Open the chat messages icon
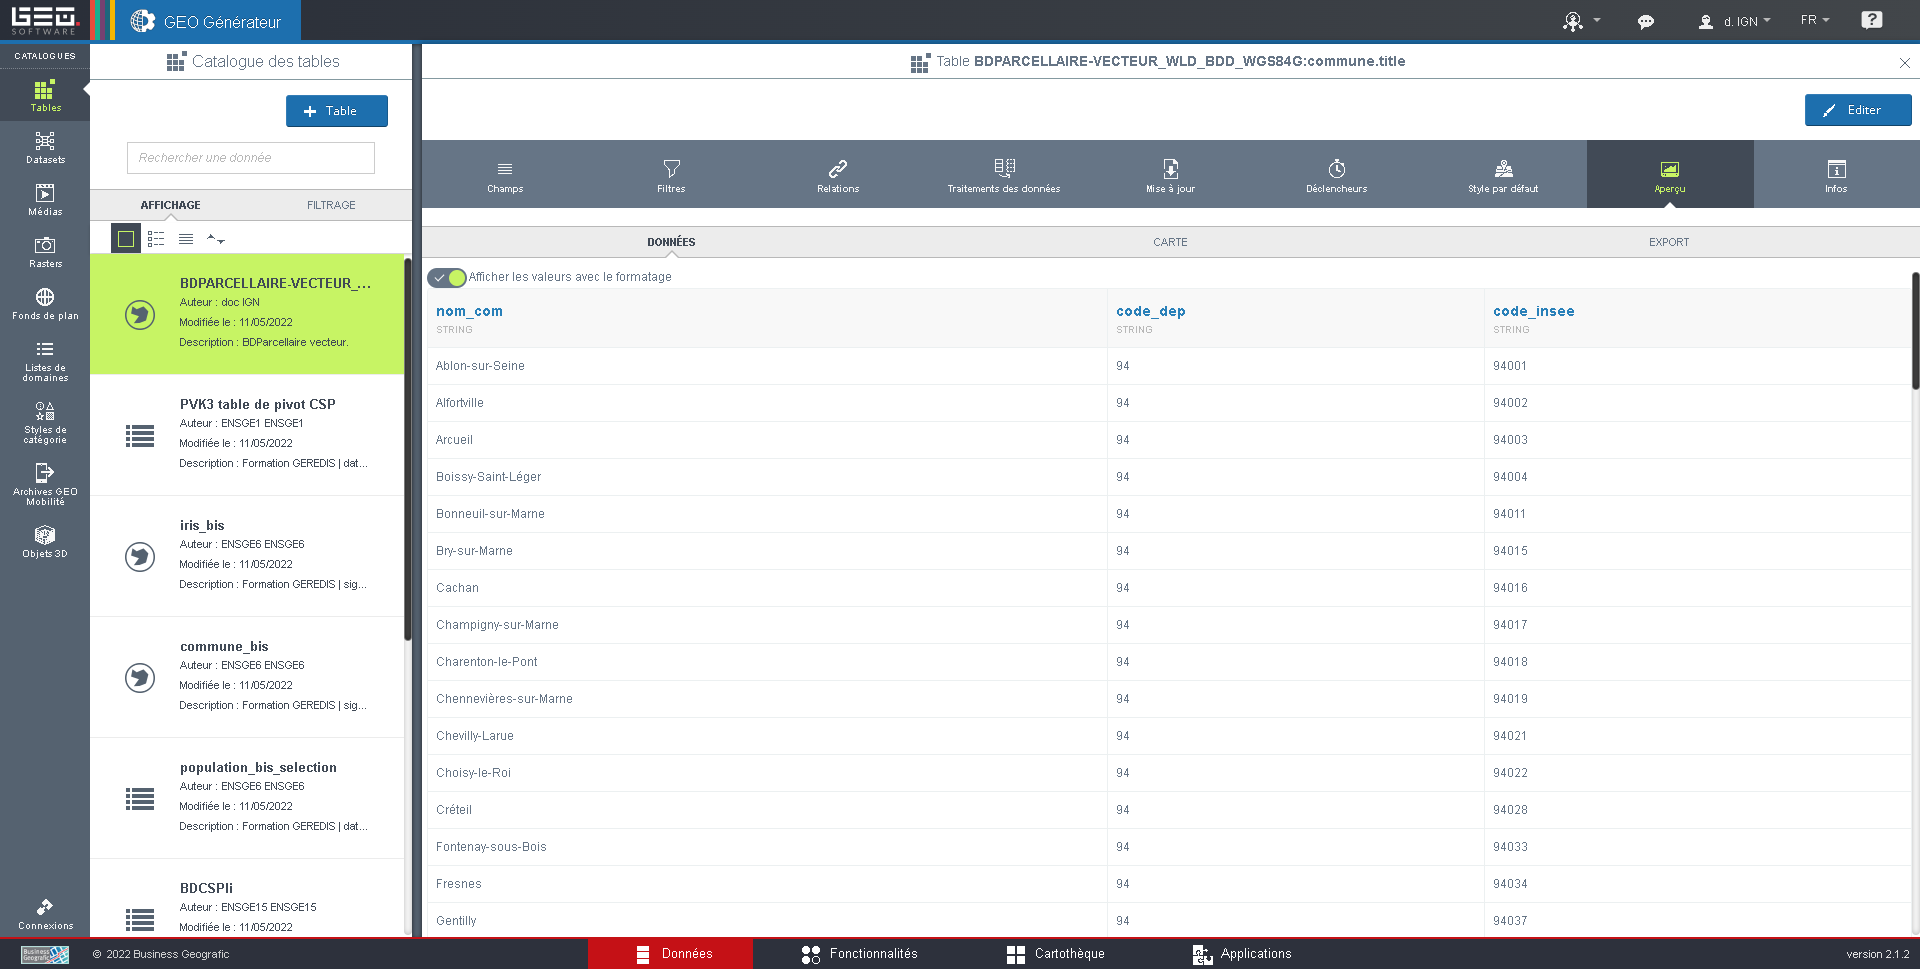Screen dimensions: 1920x969 1645,21
